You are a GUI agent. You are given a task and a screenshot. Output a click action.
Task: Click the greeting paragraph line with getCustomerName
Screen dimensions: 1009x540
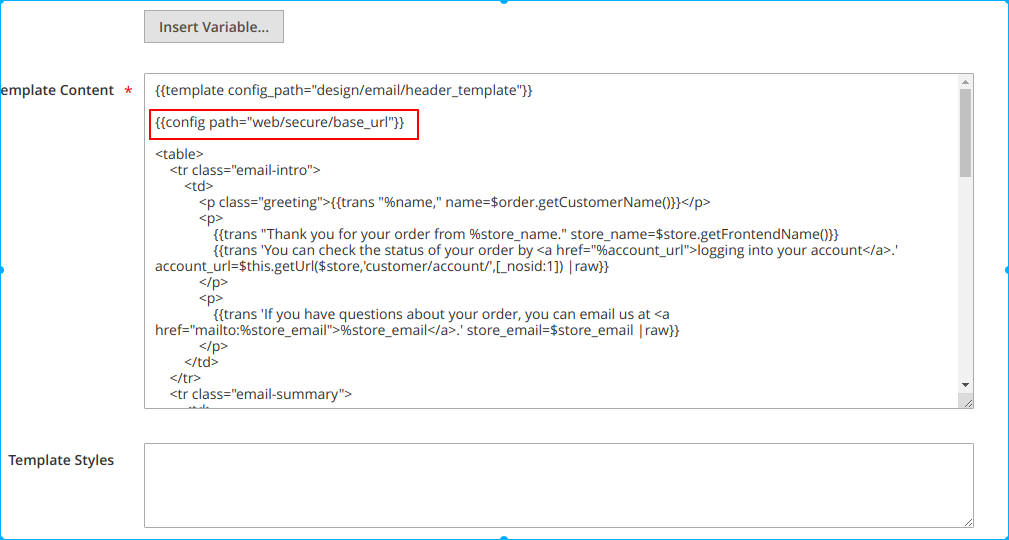(454, 202)
